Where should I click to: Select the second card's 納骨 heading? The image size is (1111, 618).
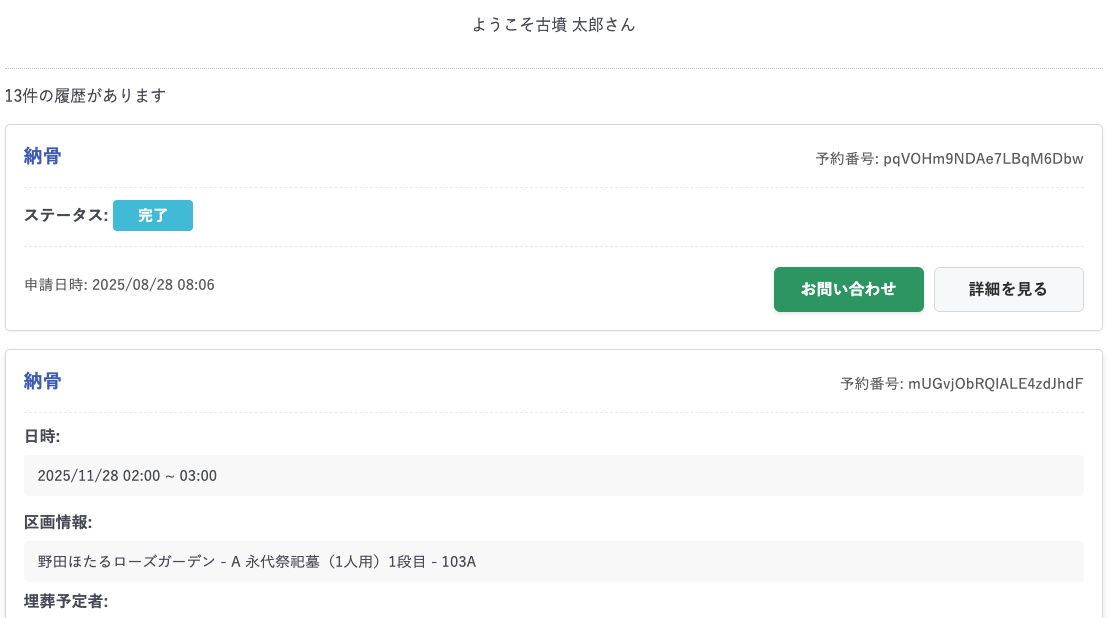[x=43, y=381]
